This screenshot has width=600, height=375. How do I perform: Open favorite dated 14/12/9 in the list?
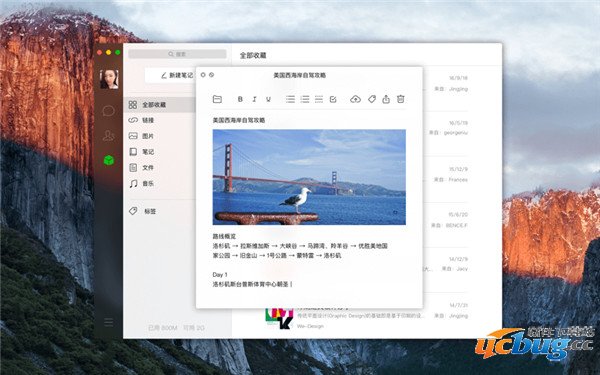(446, 264)
